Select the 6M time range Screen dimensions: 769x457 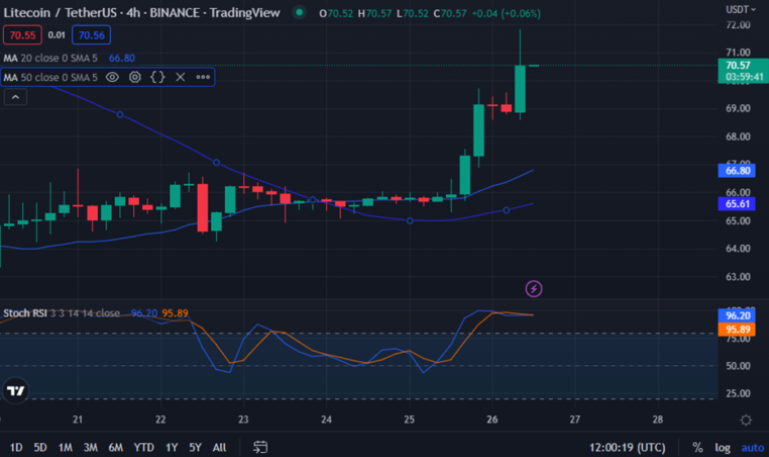coord(115,447)
